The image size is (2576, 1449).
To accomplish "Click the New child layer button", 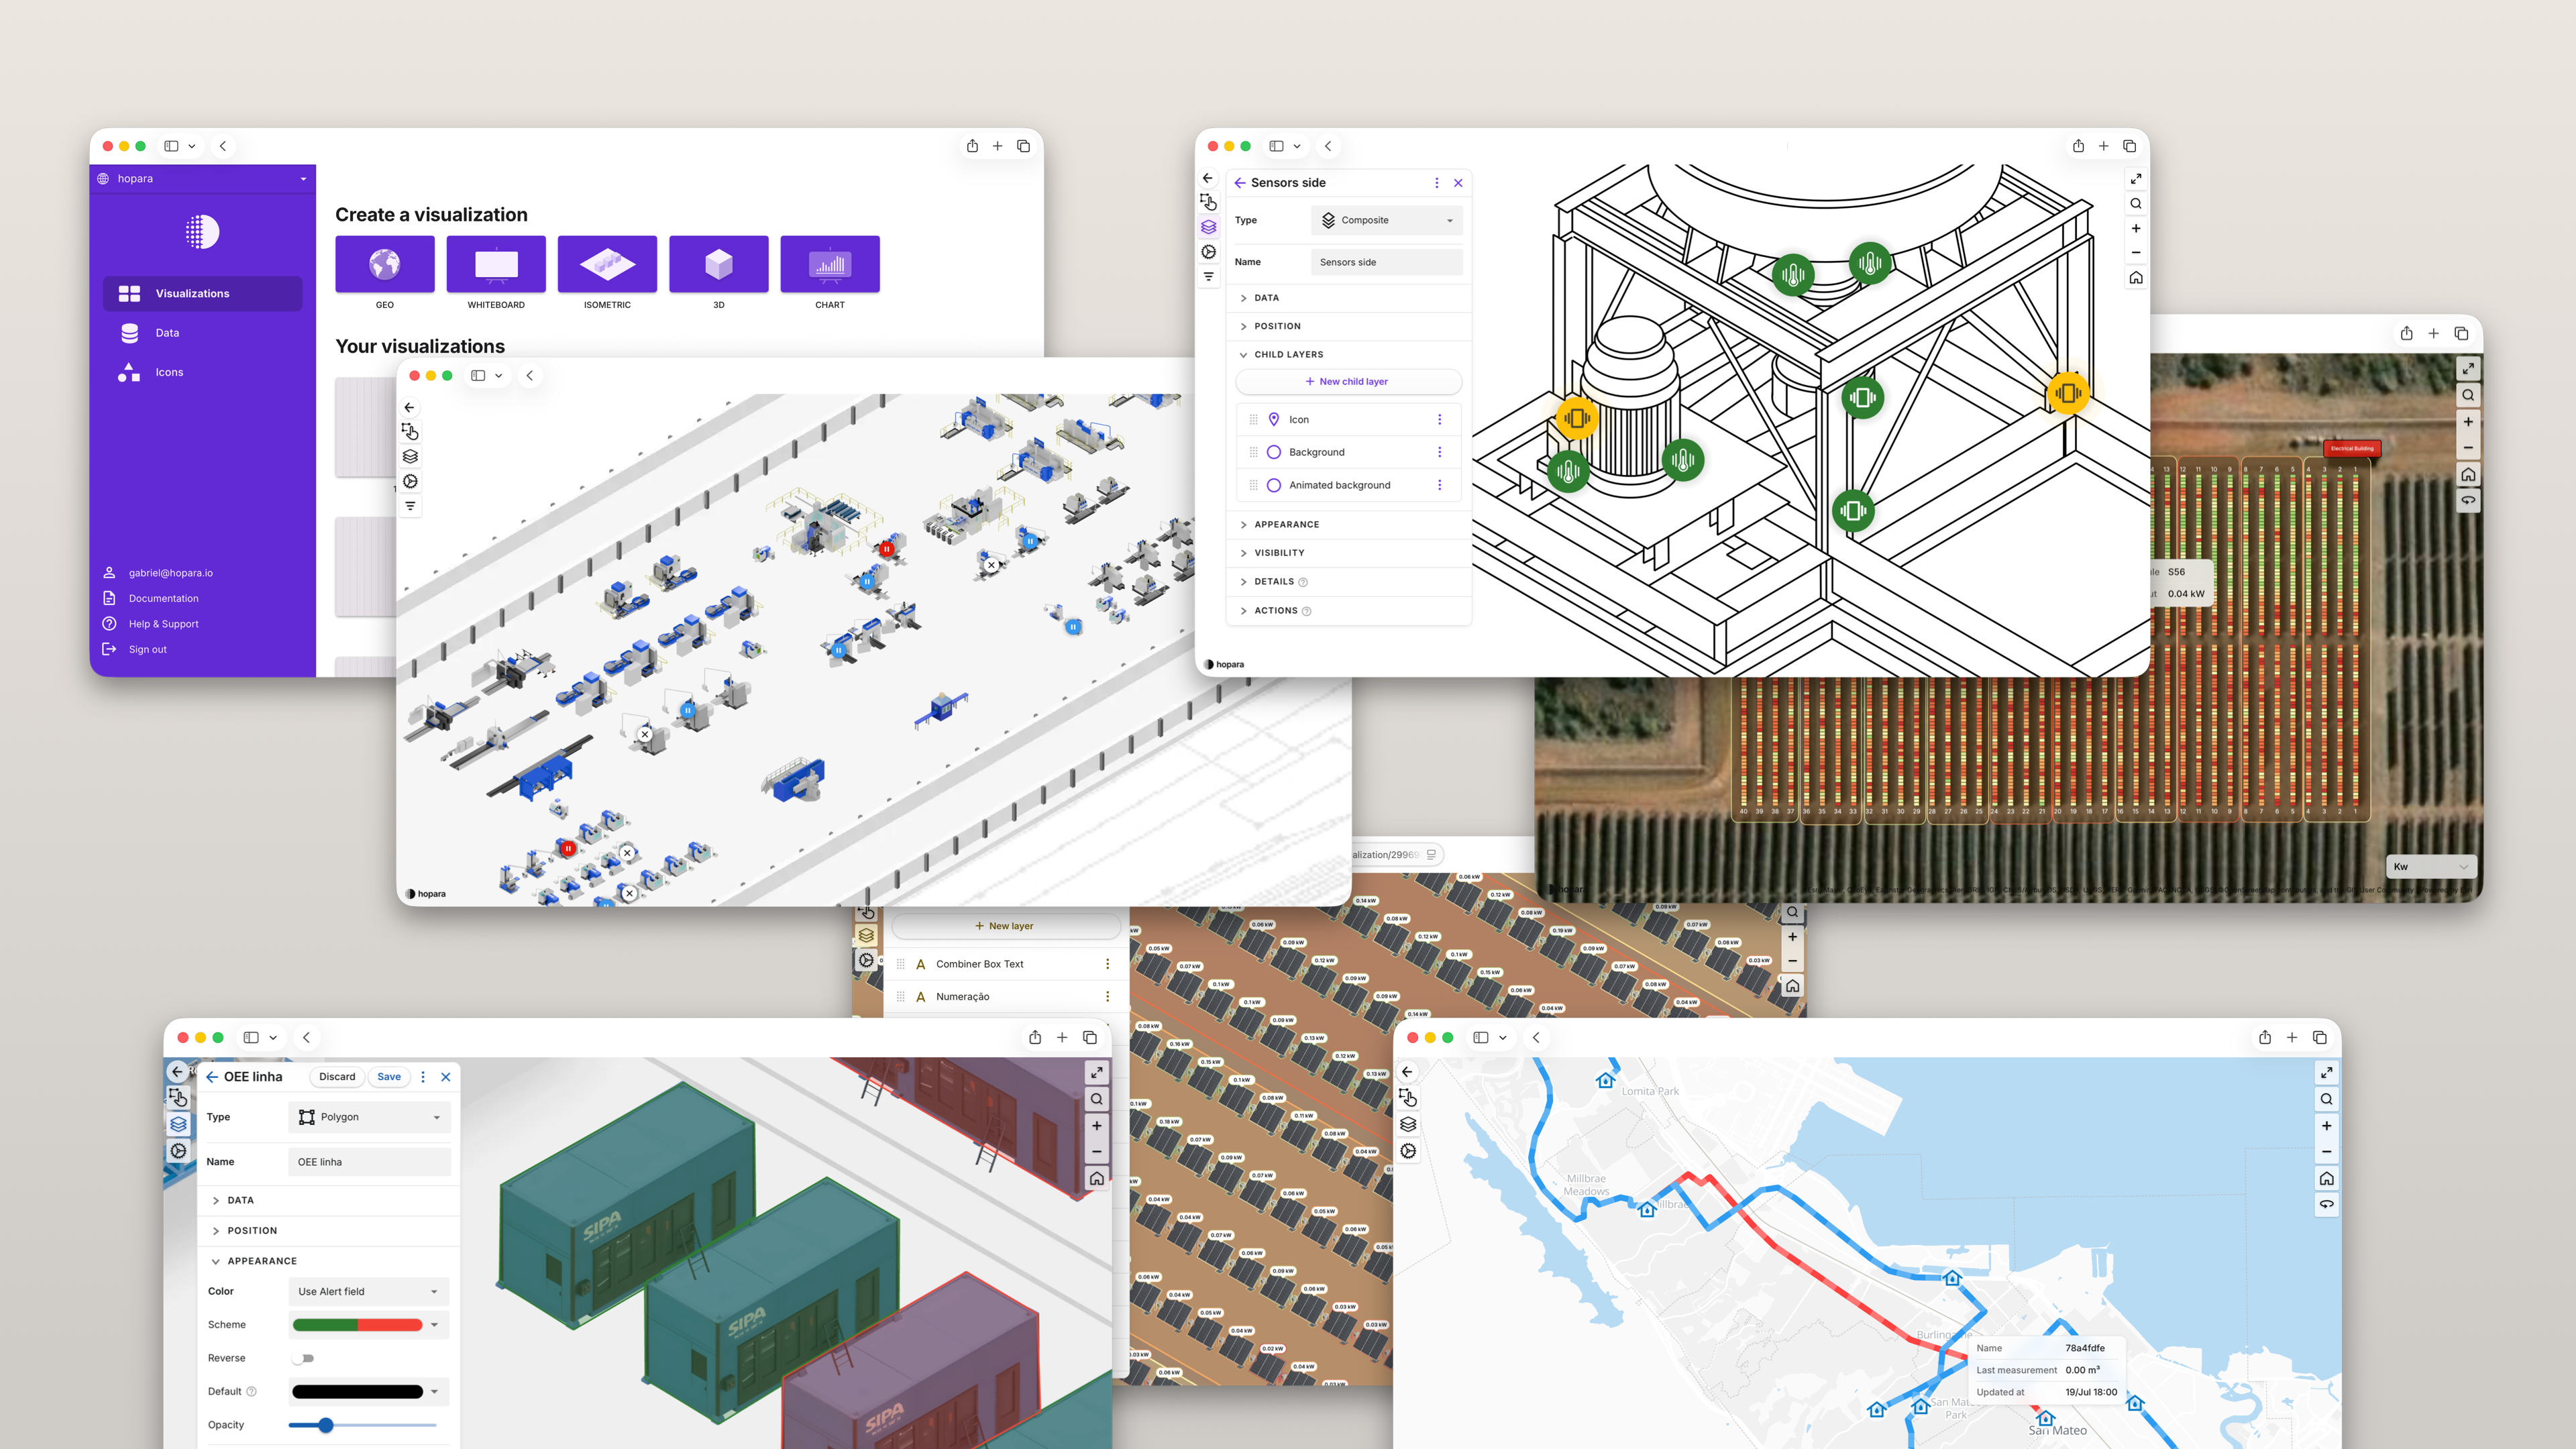I will click(x=1347, y=381).
